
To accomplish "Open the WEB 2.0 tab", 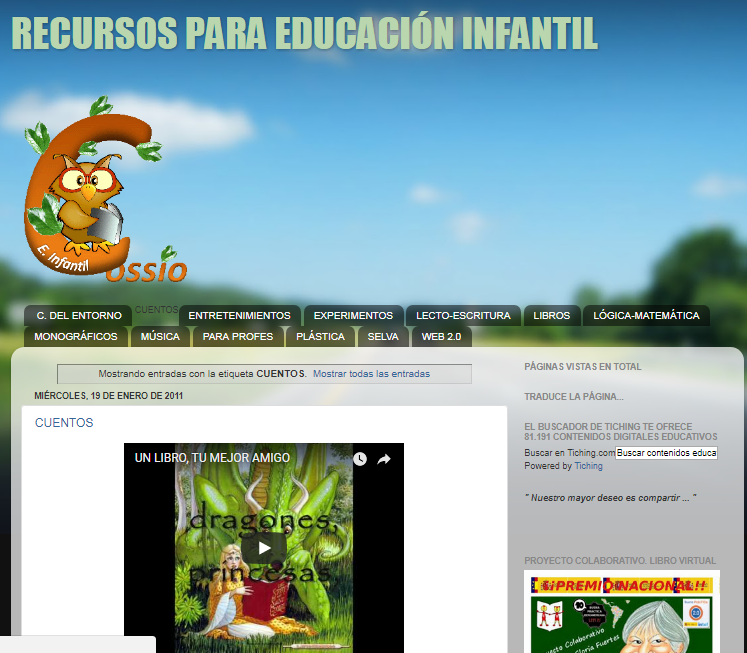I will (441, 337).
